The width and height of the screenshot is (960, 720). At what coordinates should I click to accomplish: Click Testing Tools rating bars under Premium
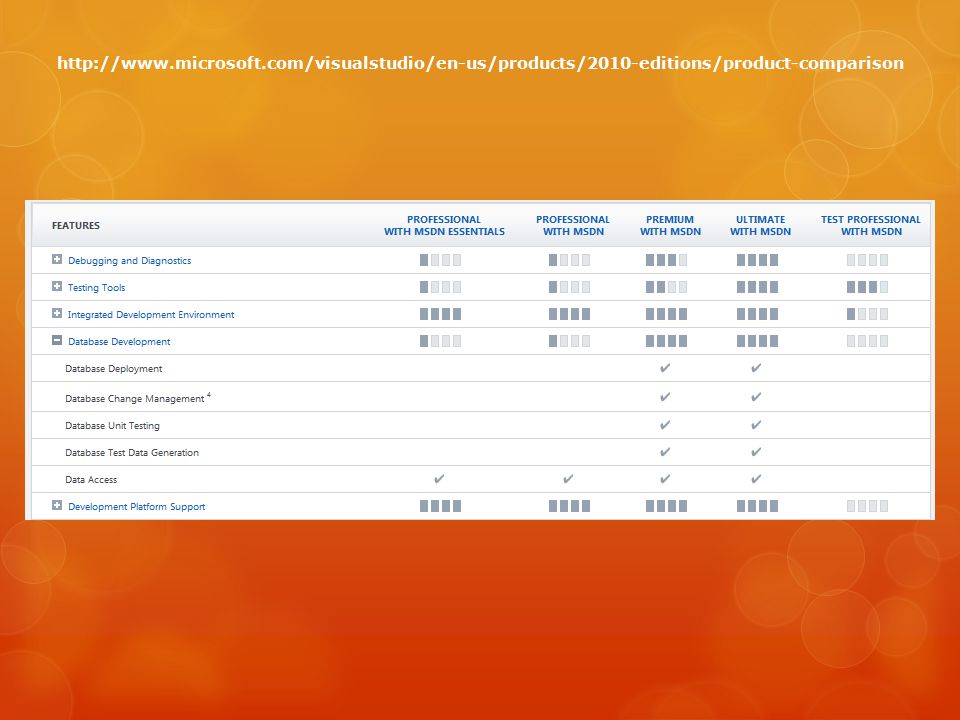(x=666, y=287)
